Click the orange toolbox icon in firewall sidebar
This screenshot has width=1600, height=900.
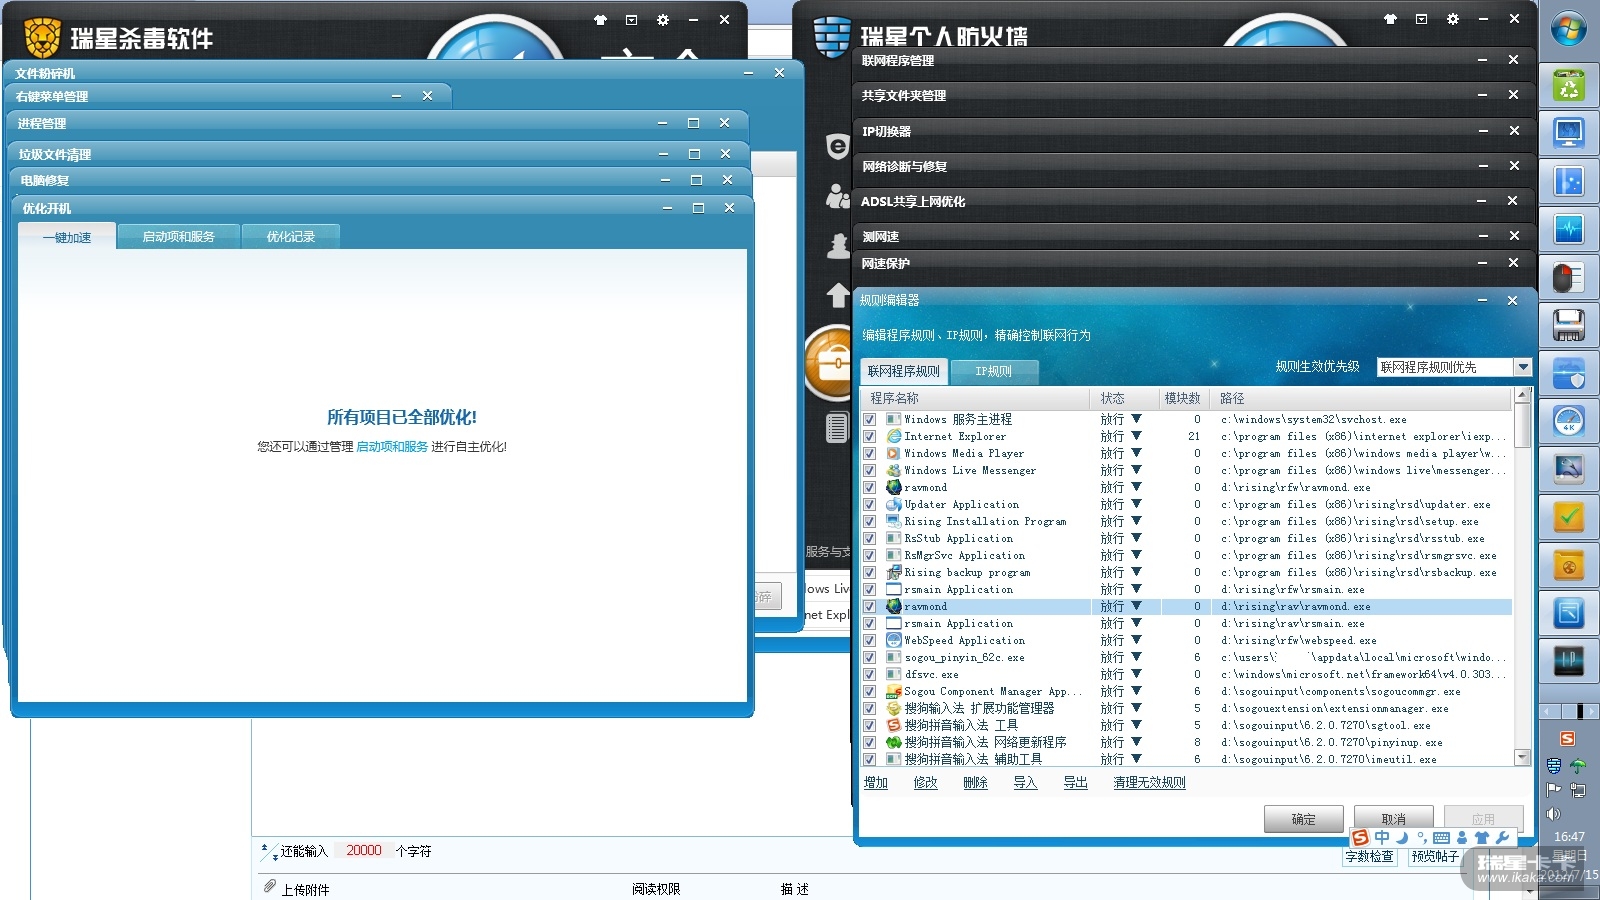(x=830, y=362)
